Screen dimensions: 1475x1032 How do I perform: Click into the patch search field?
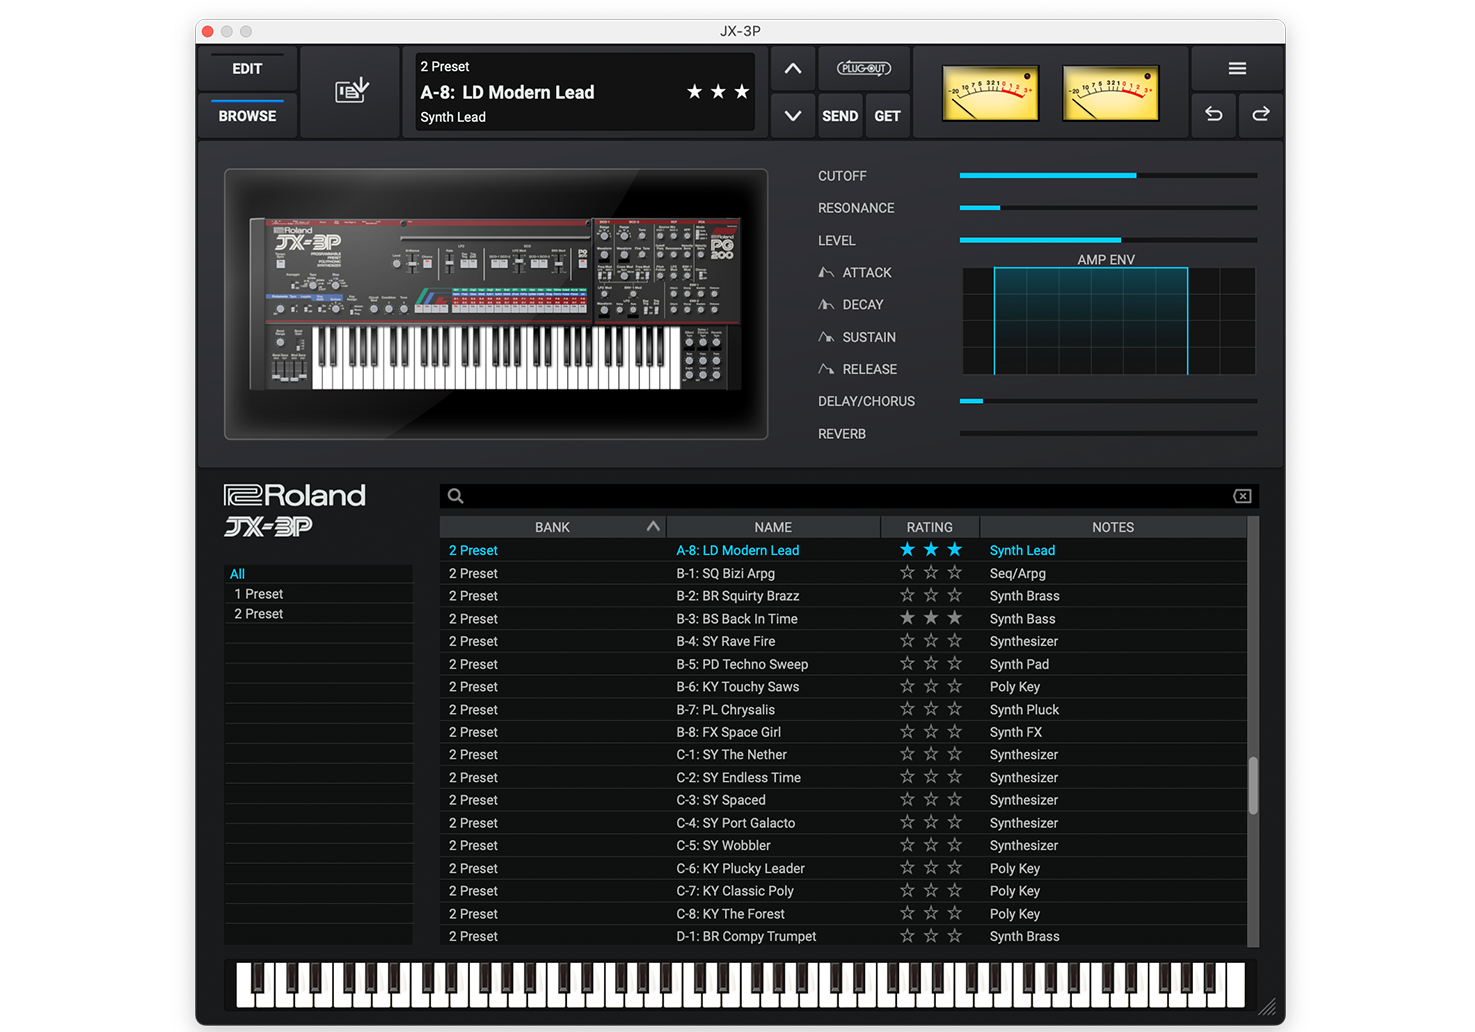click(848, 496)
